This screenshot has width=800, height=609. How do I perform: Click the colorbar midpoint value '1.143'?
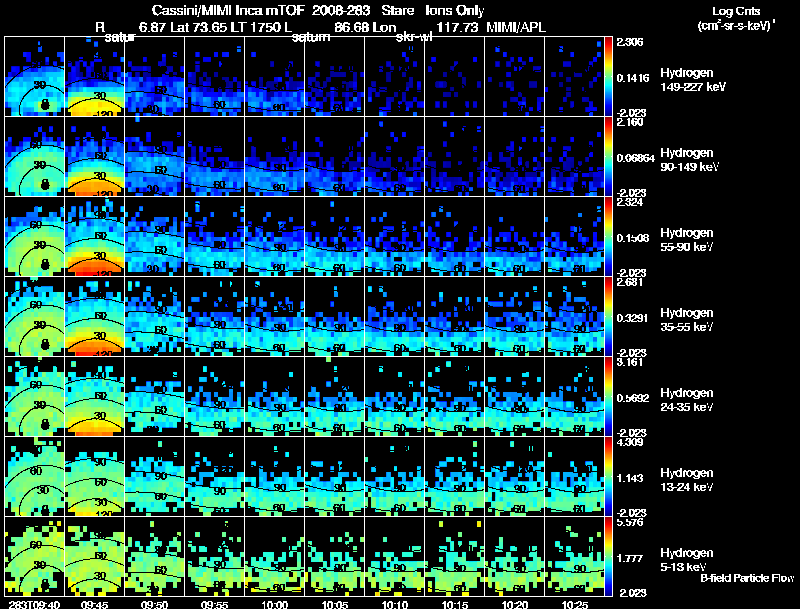[630, 478]
